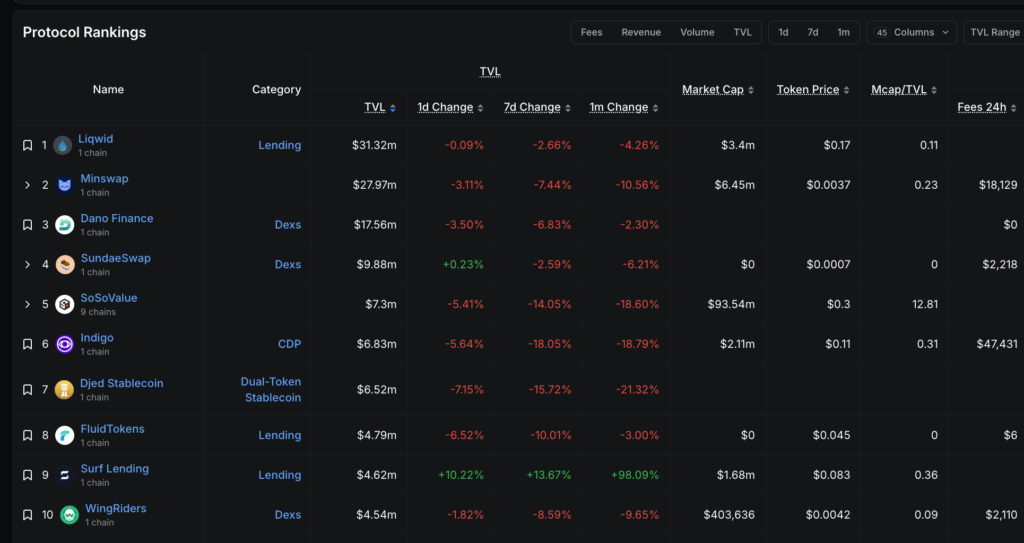
Task: Sort by Fees 24h column
Action: click(987, 107)
